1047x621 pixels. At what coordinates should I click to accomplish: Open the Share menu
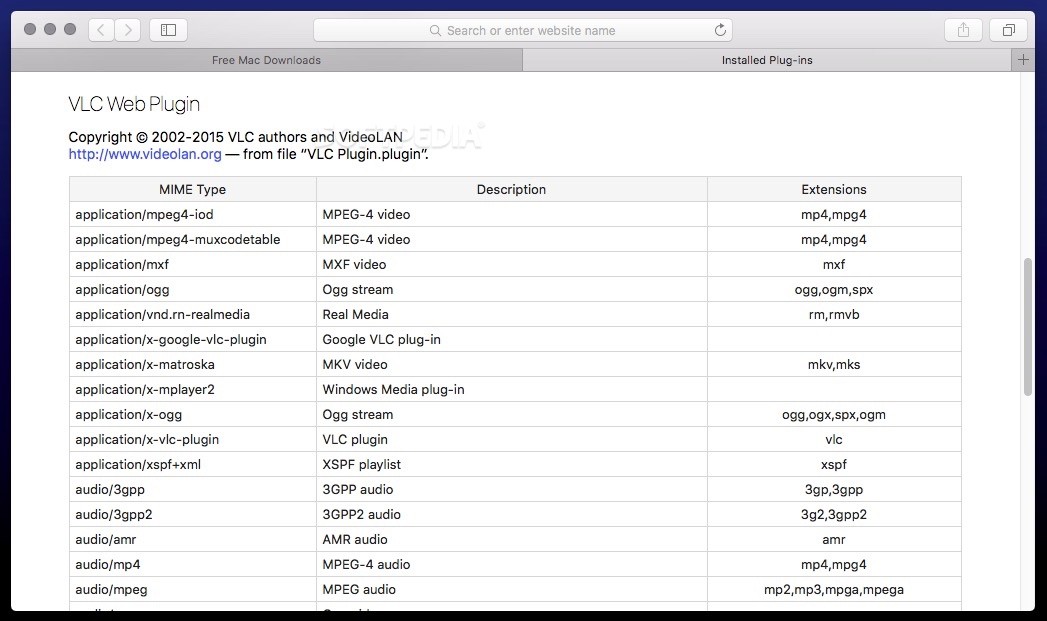tap(961, 29)
